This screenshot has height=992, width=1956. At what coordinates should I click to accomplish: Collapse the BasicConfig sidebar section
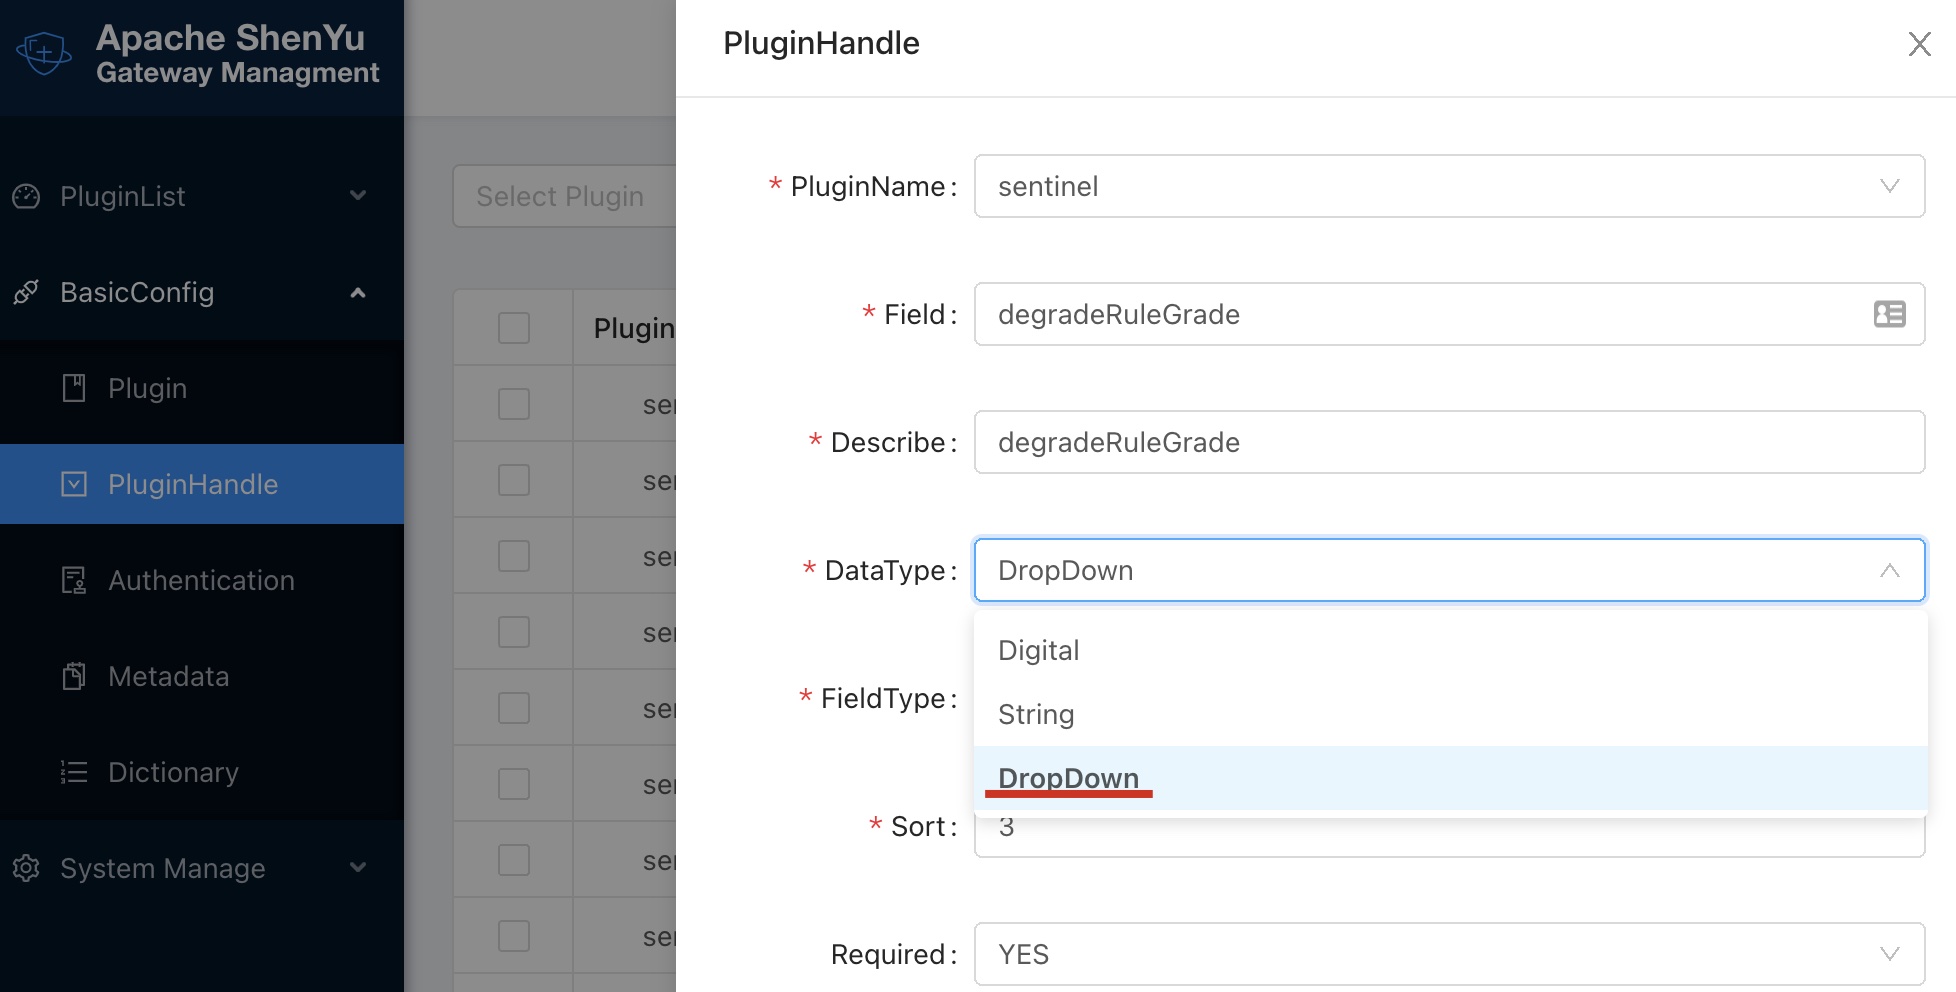357,292
